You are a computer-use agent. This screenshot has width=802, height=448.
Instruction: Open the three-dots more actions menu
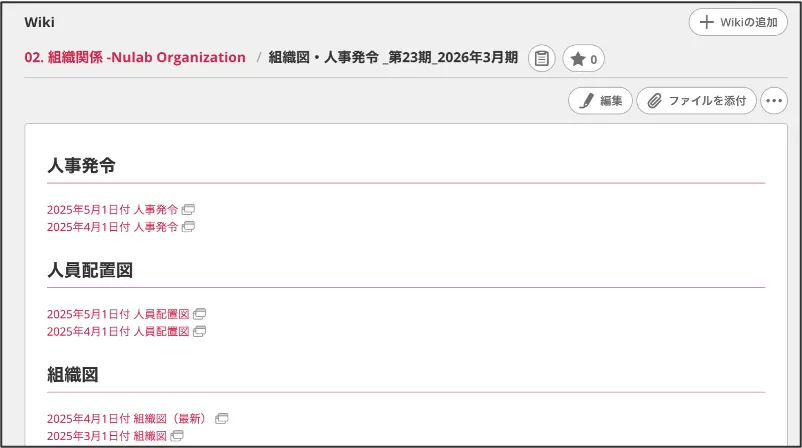[774, 101]
